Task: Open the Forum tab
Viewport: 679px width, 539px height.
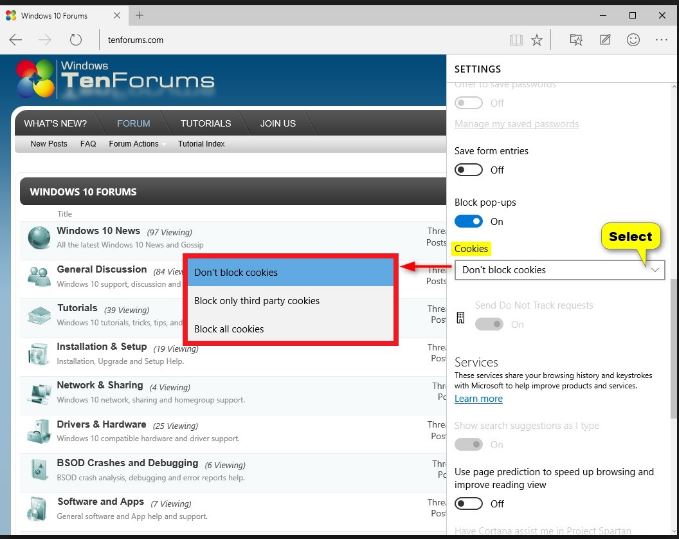Action: coord(133,123)
